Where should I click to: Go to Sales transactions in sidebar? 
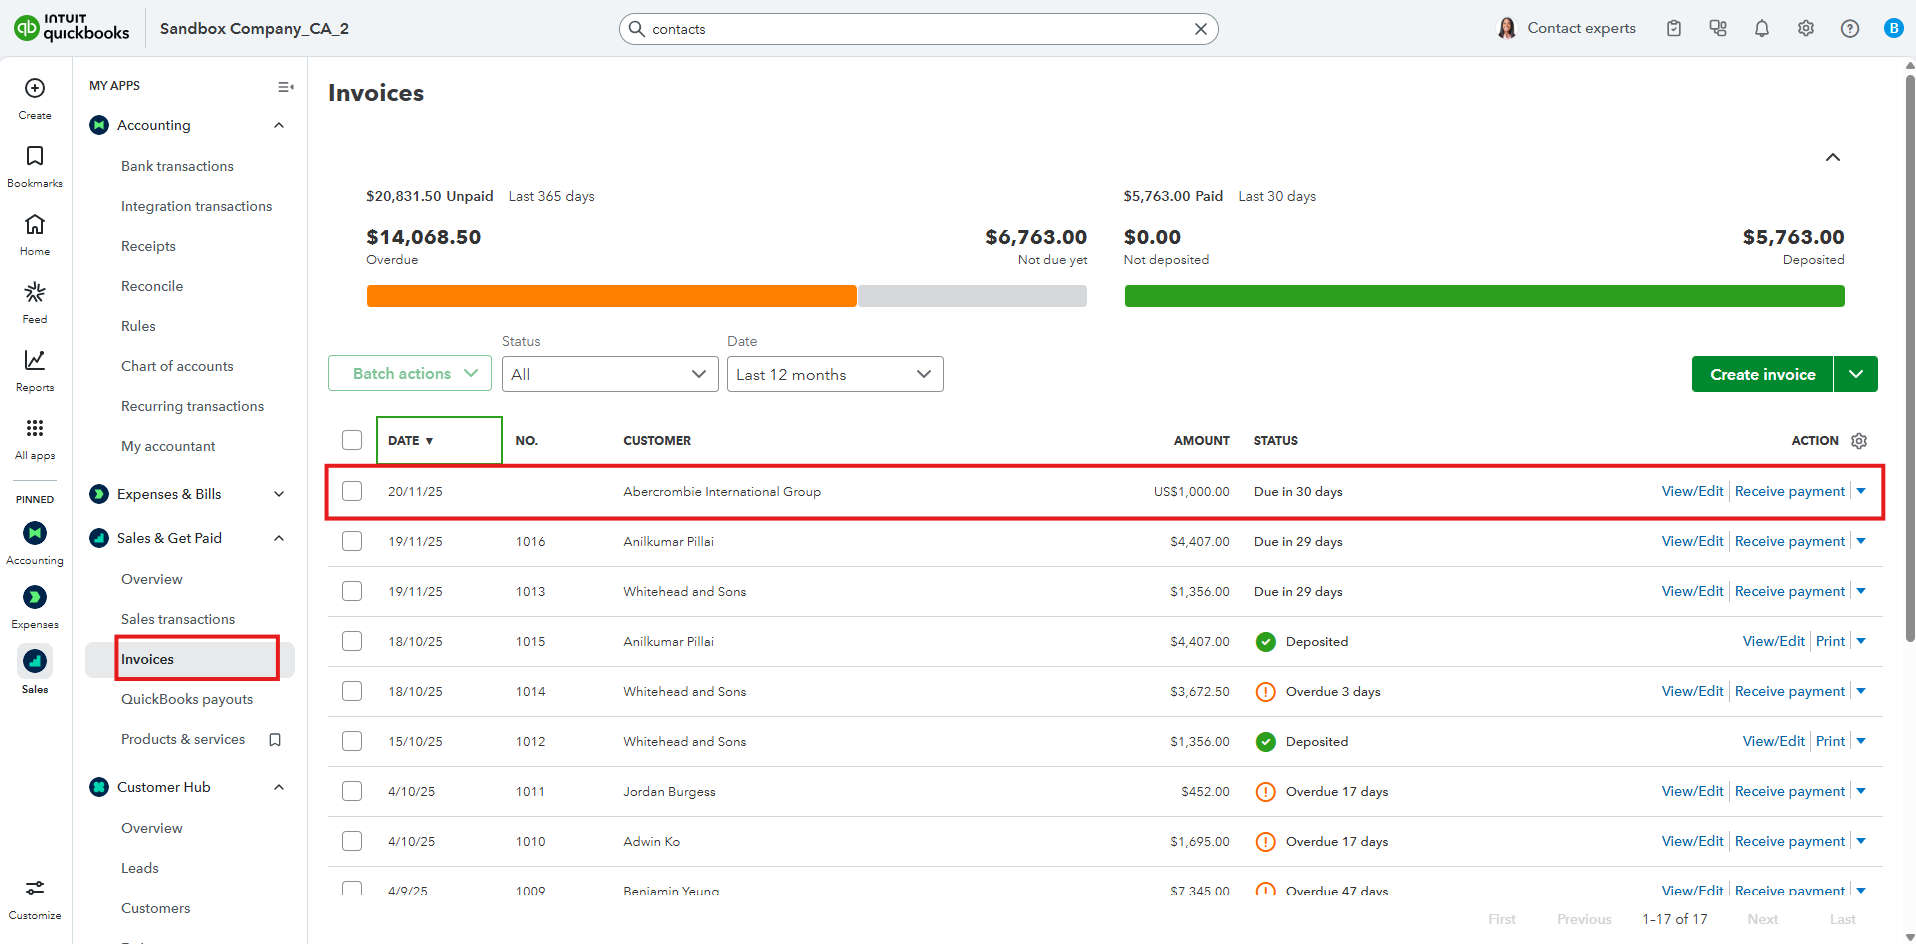click(x=178, y=619)
